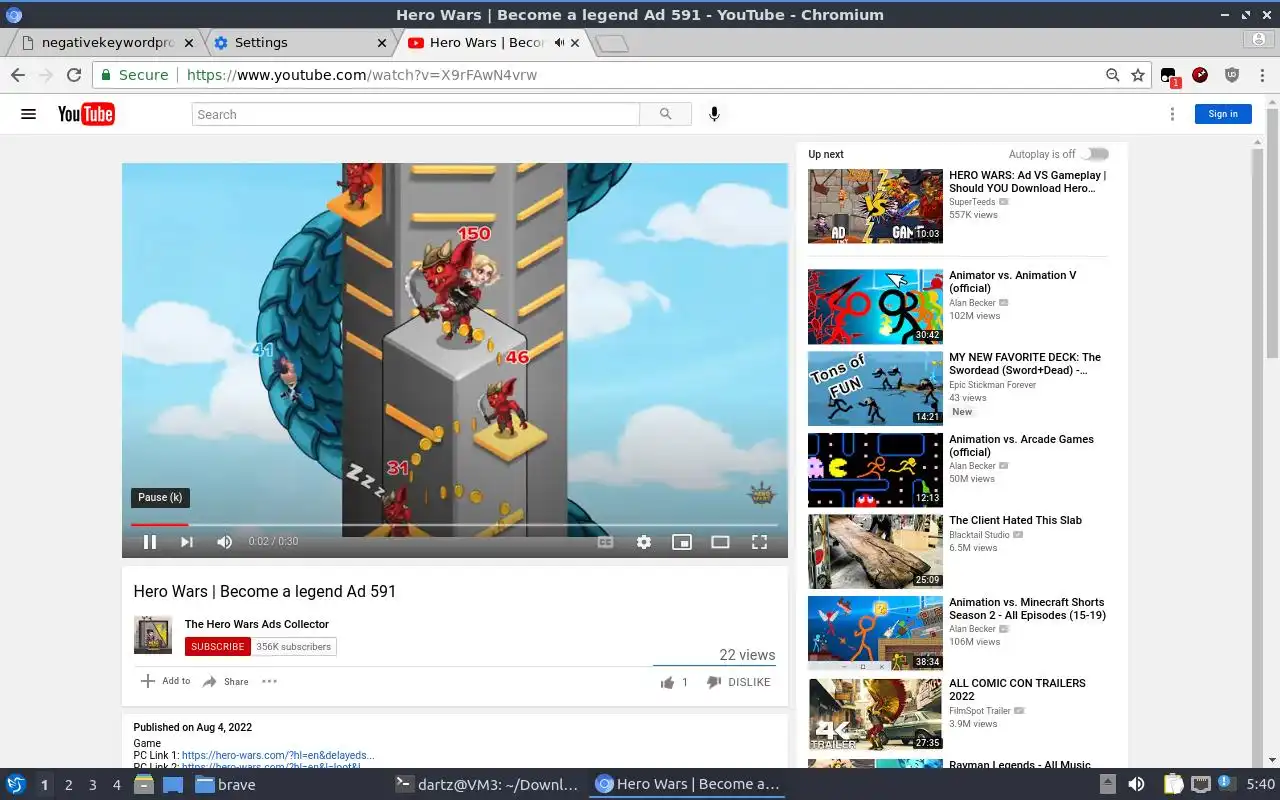Screen dimensions: 1280x800
Task: Close the Settings tab
Action: (x=381, y=43)
